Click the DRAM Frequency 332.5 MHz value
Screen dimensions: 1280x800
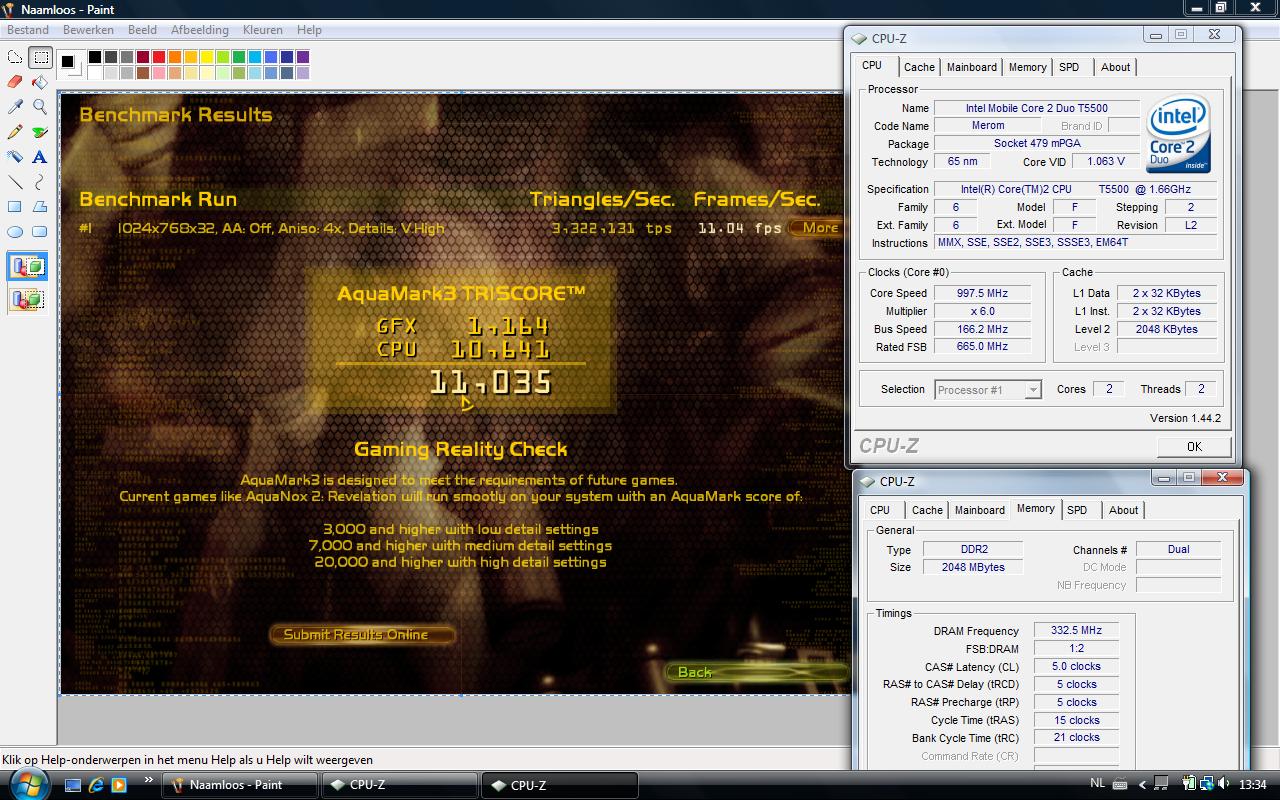(1076, 631)
